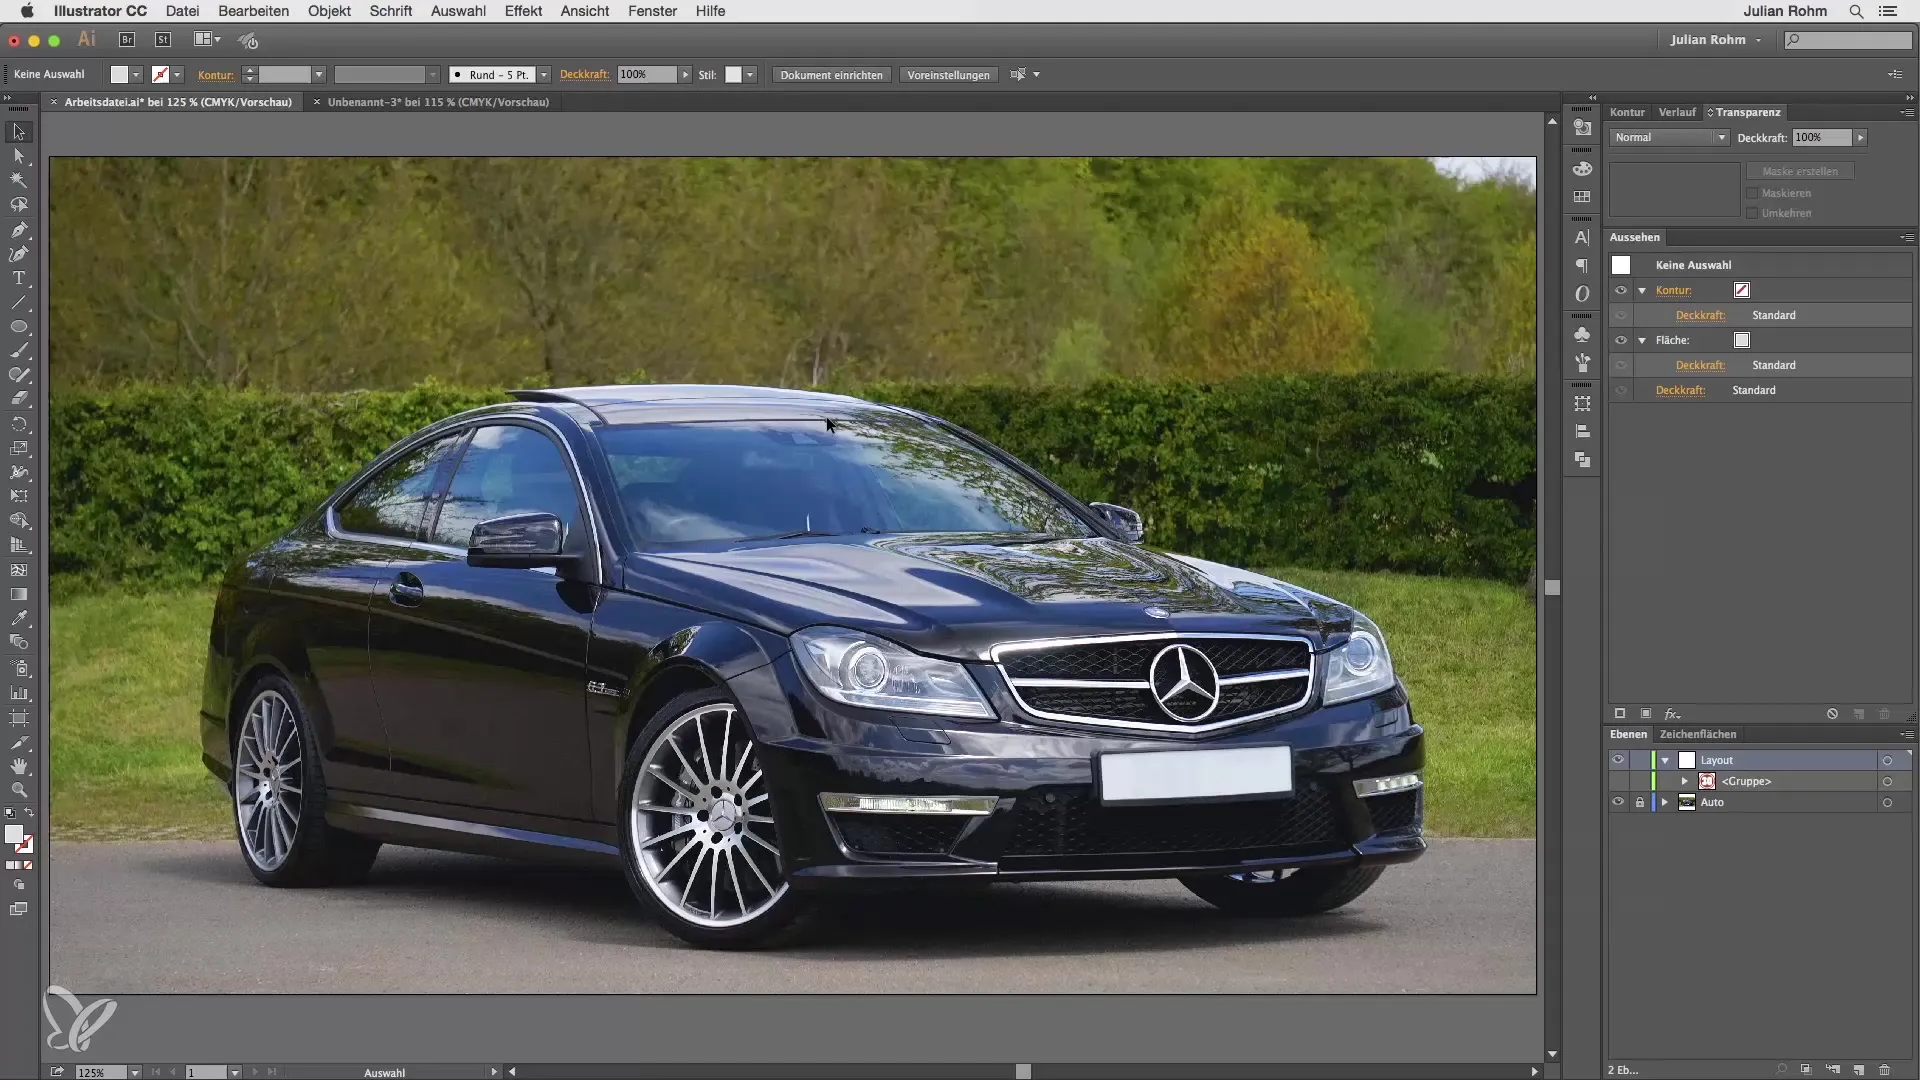Click target circle of Auto layer
The height and width of the screenshot is (1080, 1920).
point(1887,802)
